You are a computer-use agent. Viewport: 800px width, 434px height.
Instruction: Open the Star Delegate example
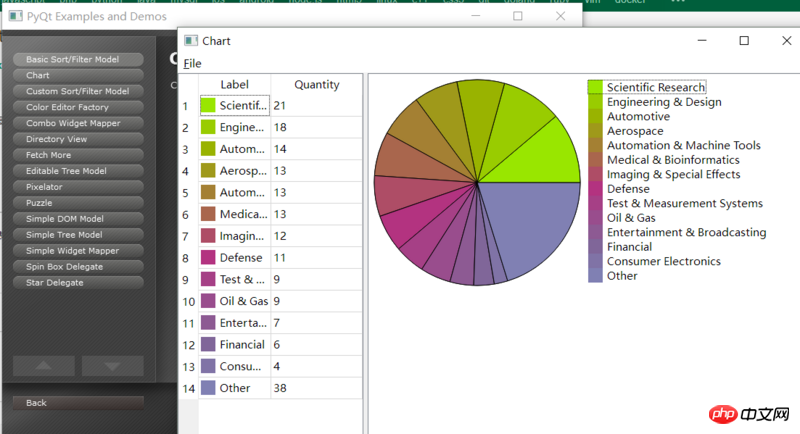coord(78,283)
